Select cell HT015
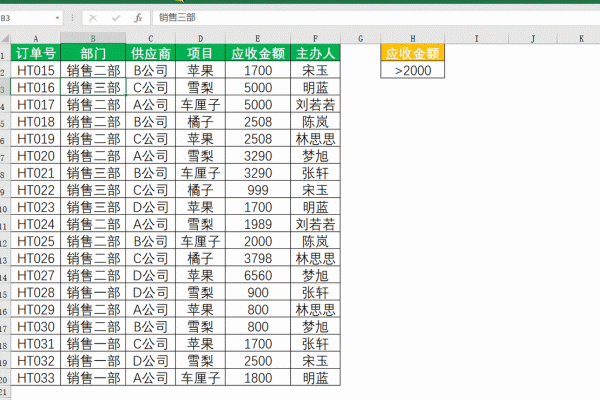This screenshot has height=400, width=600. coord(36,70)
